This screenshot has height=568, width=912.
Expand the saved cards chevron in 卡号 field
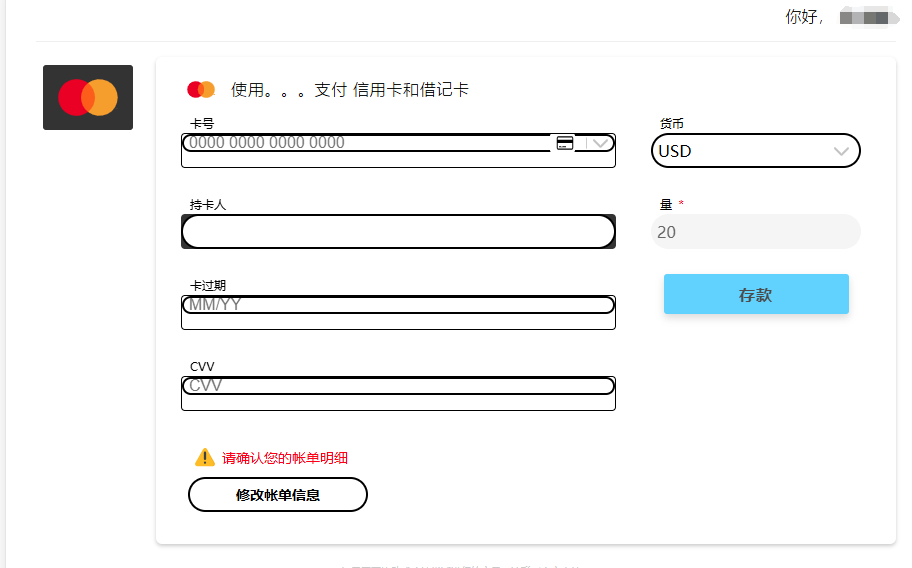pyautogui.click(x=600, y=143)
